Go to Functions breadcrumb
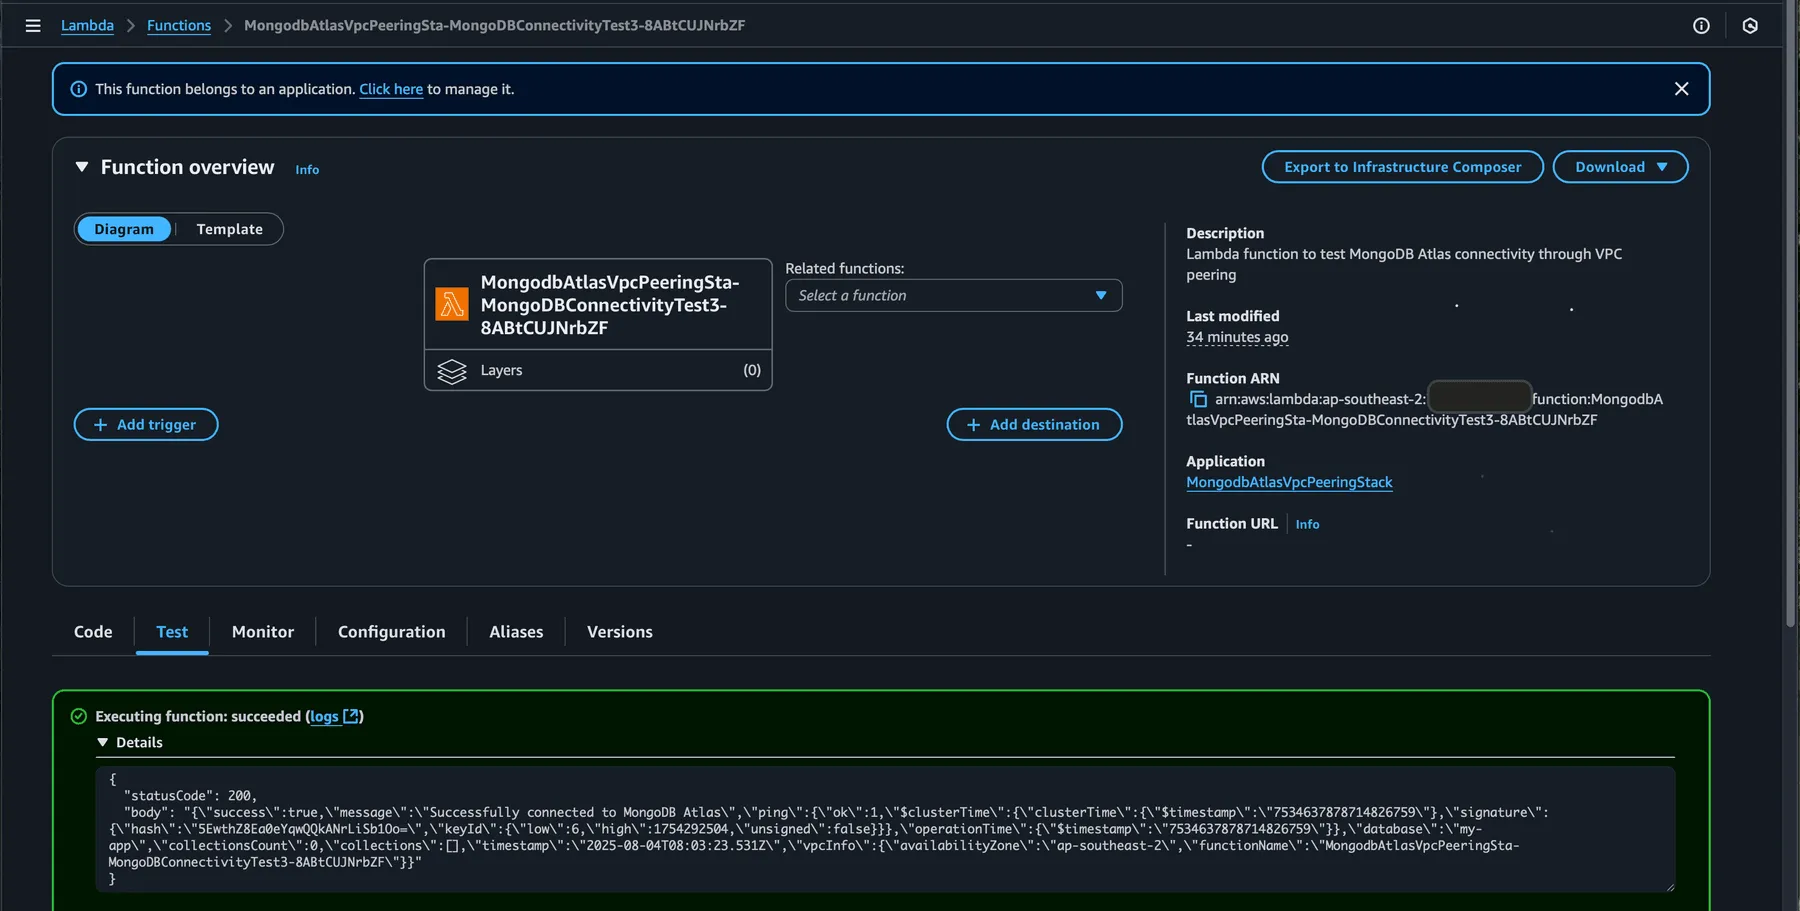The height and width of the screenshot is (911, 1800). [179, 26]
